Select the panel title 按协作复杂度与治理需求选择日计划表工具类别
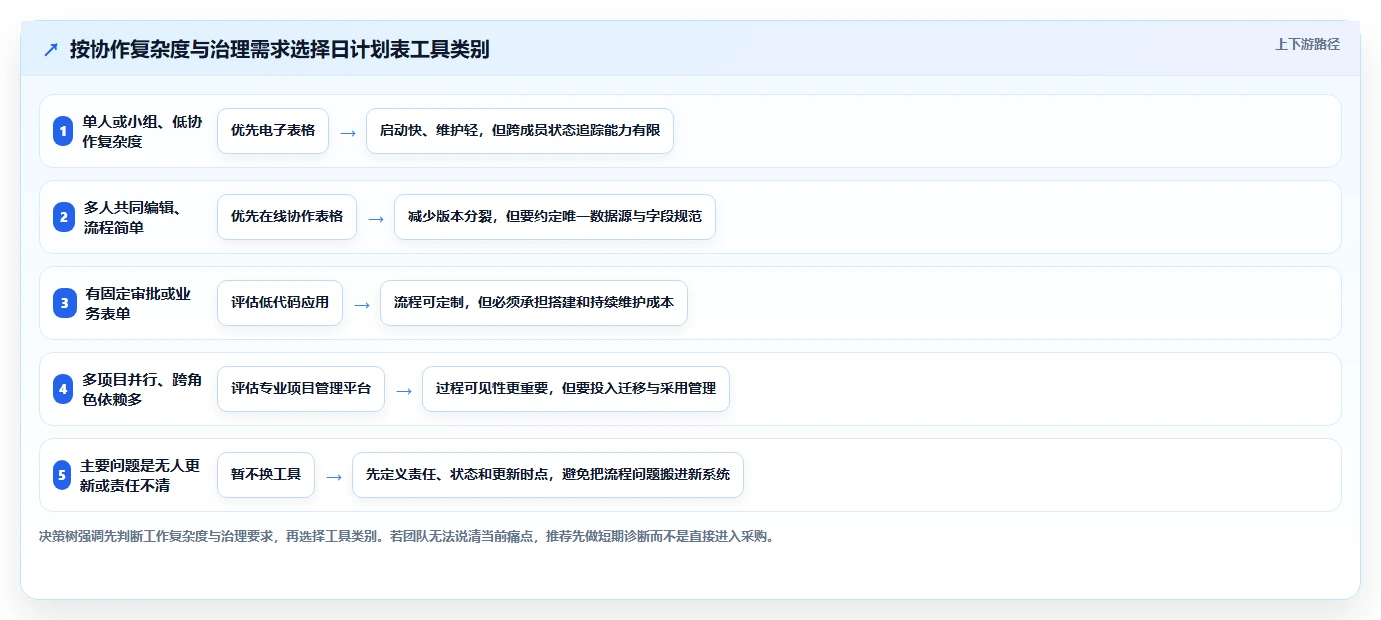Image resolution: width=1381 pixels, height=620 pixels. 279,50
